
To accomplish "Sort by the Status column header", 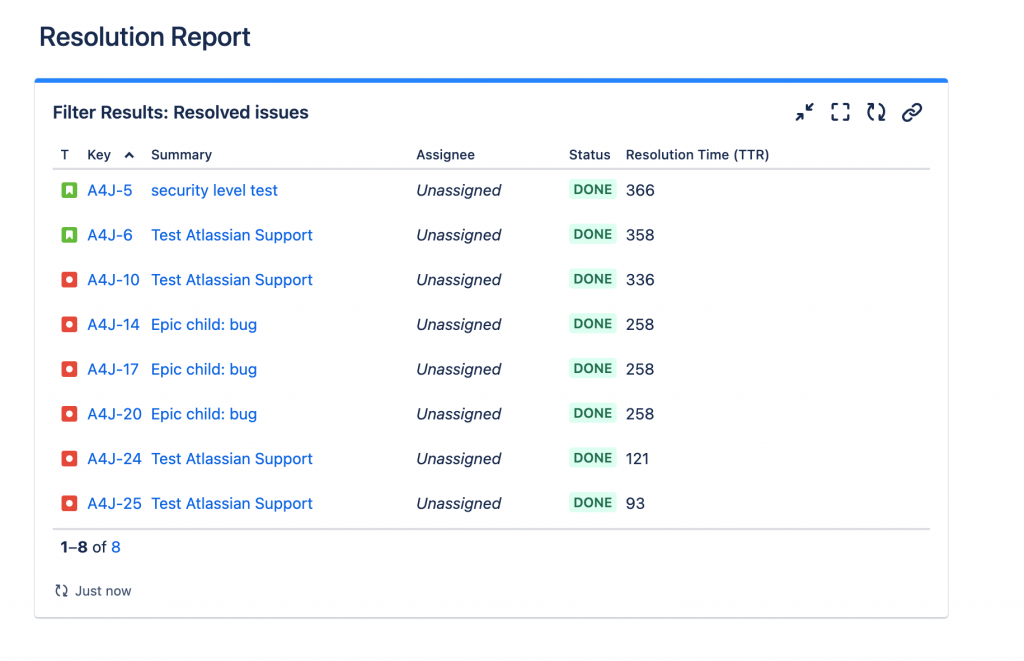I will click(589, 155).
